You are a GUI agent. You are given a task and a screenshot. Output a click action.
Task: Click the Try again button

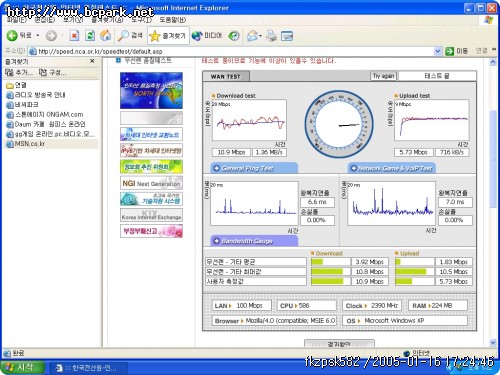383,76
